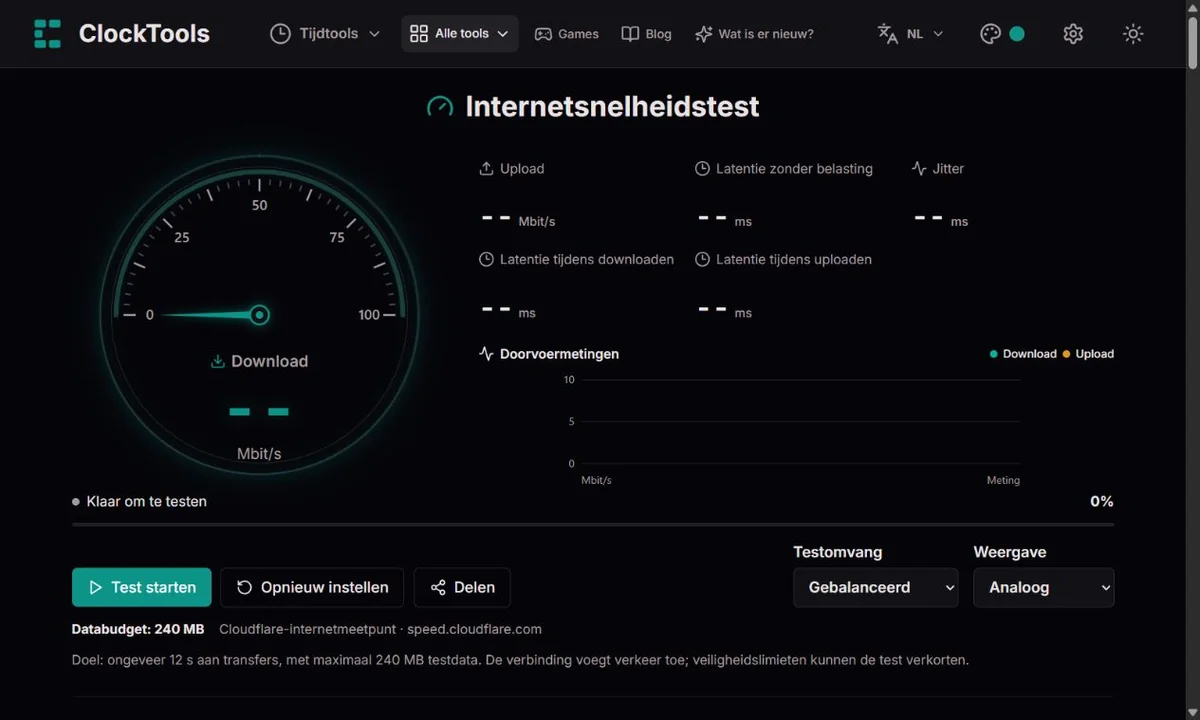
Task: Click the clock icon beside Latentie tijdens uploaden
Action: click(702, 260)
